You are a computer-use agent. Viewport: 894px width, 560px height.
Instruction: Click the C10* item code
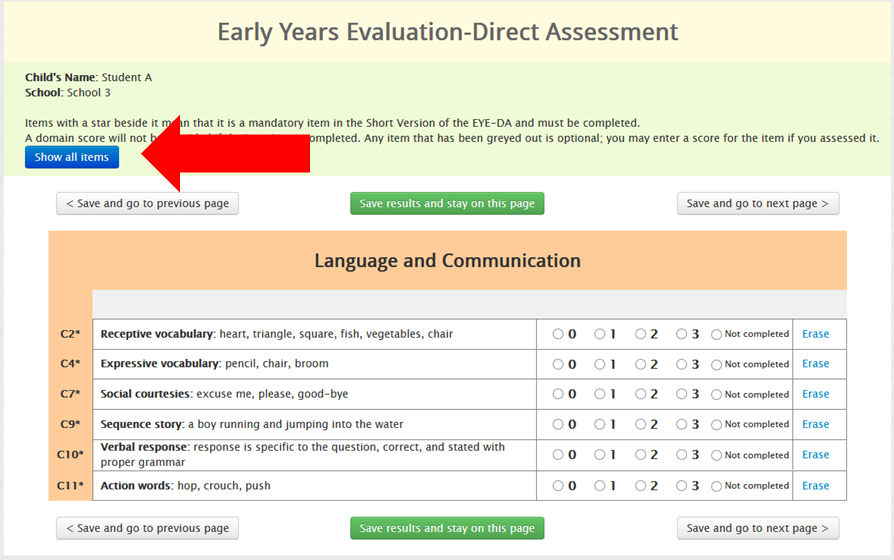pos(70,455)
